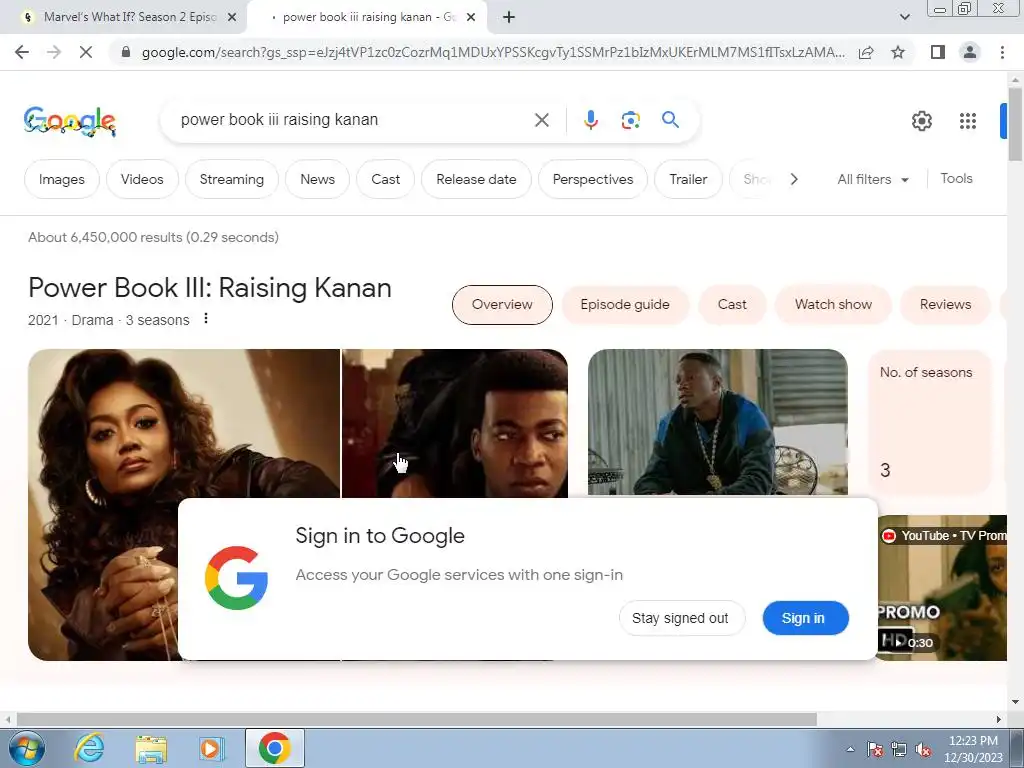The width and height of the screenshot is (1024, 768).
Task: Stop loading the page
Action: pyautogui.click(x=86, y=52)
